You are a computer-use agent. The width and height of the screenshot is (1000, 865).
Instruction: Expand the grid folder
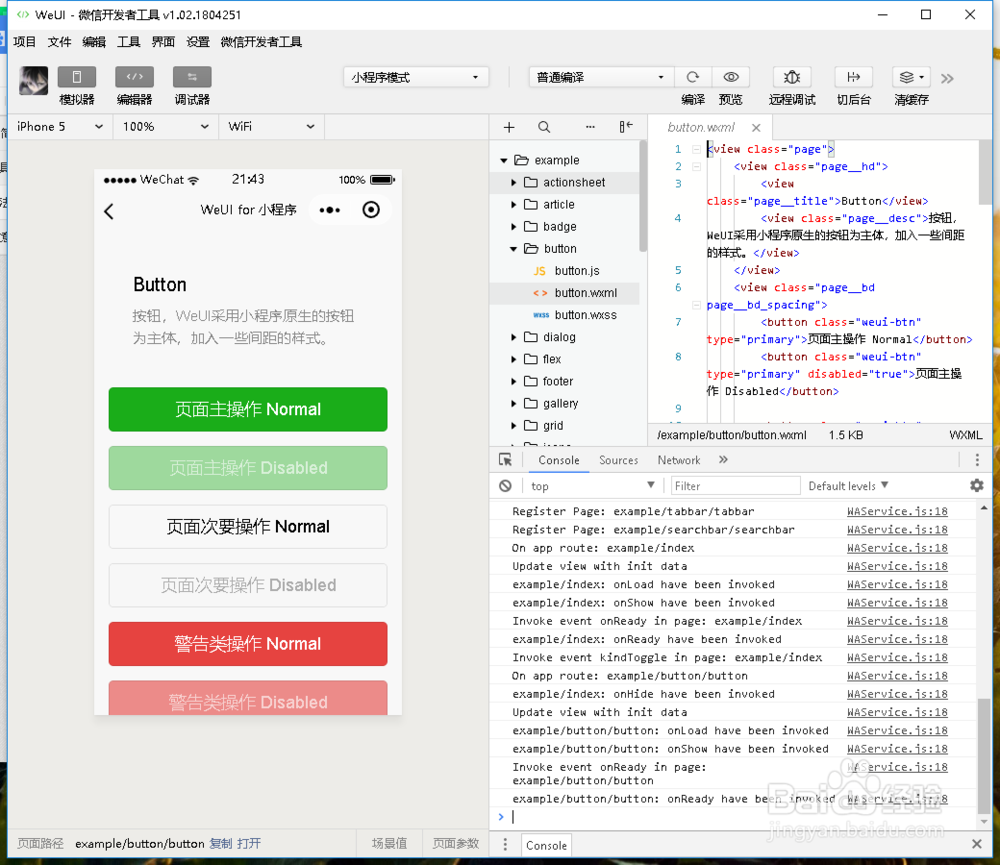tap(513, 425)
